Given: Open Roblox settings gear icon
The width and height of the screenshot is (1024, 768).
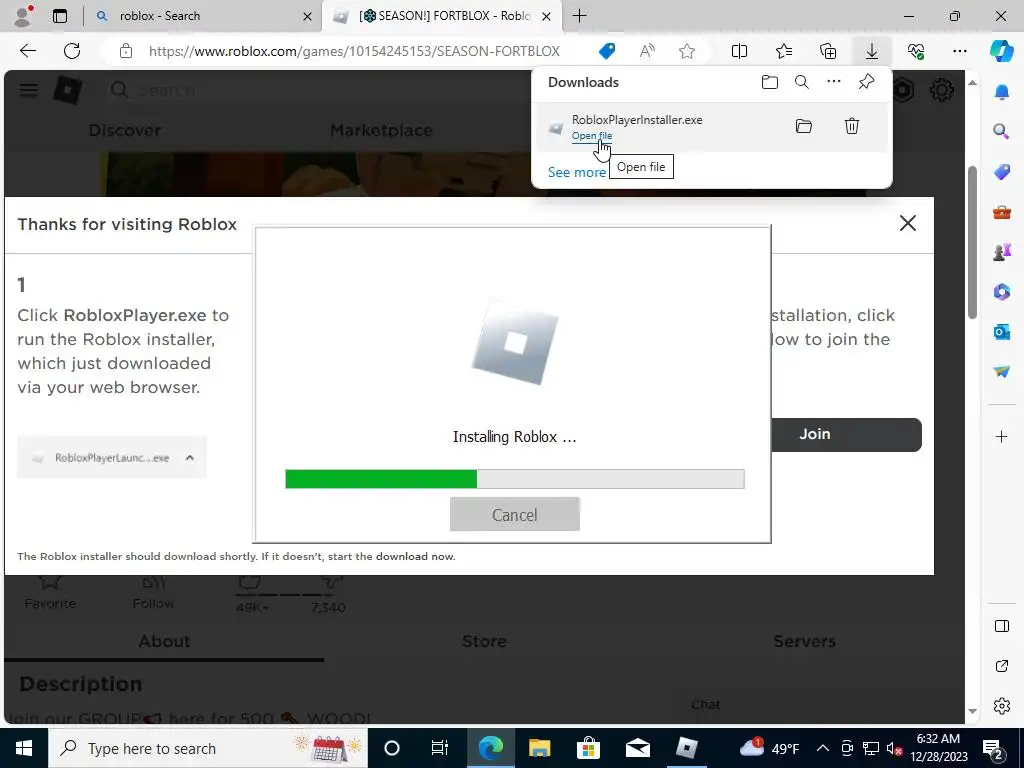Looking at the screenshot, I should (x=941, y=89).
